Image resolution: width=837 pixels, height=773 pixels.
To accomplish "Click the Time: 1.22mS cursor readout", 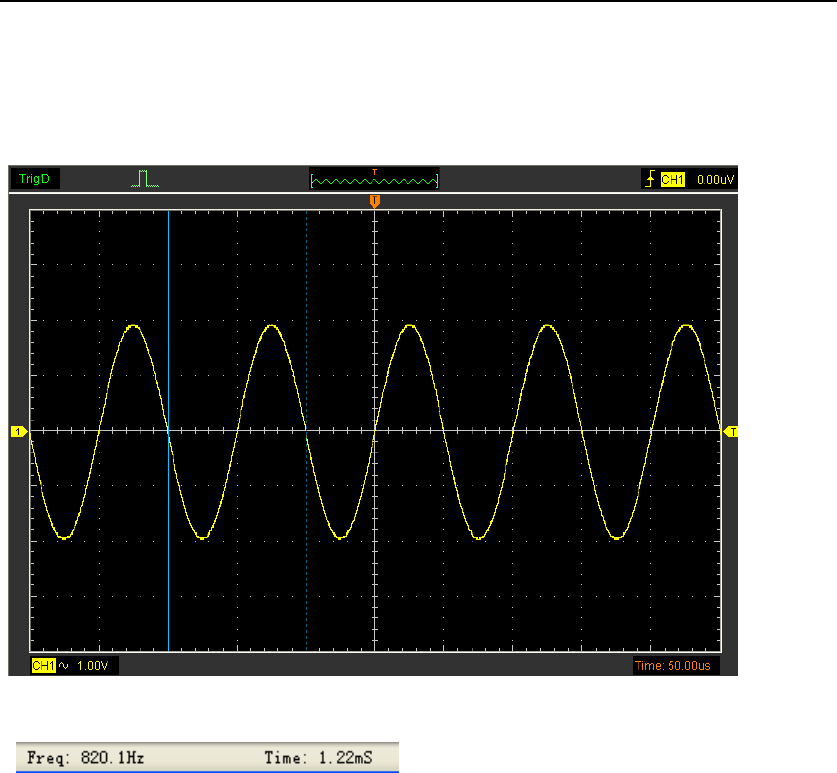I will coord(319,758).
